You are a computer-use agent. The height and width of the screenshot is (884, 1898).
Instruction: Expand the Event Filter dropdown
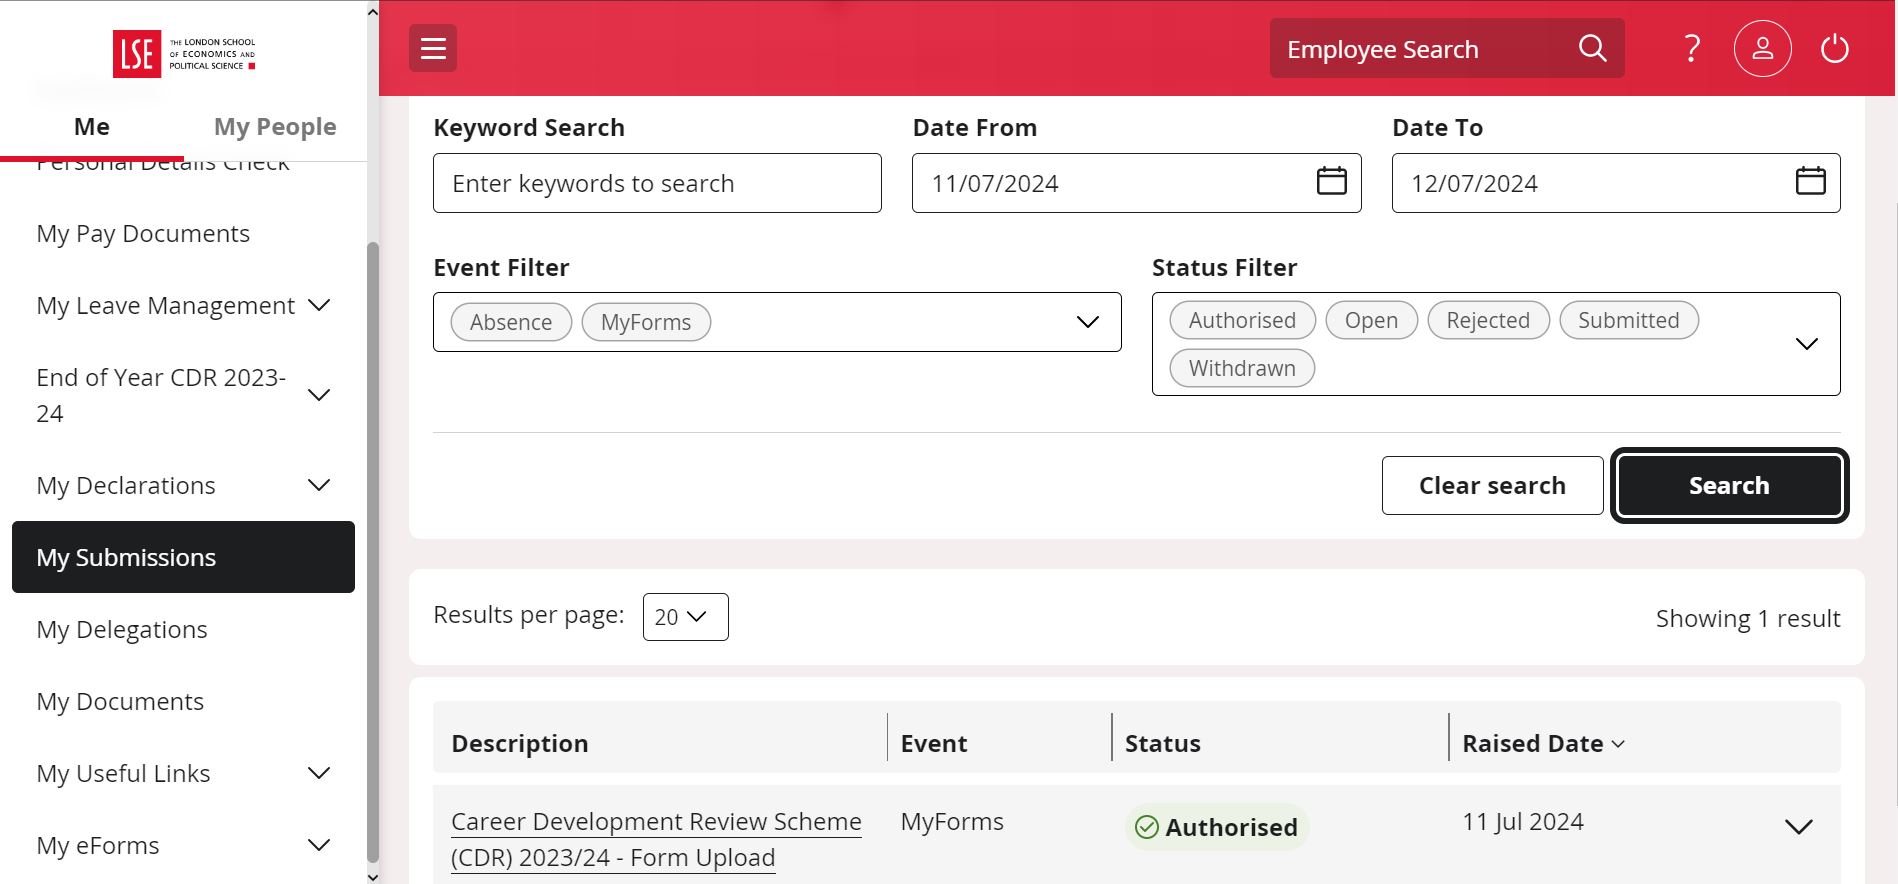coord(1087,322)
